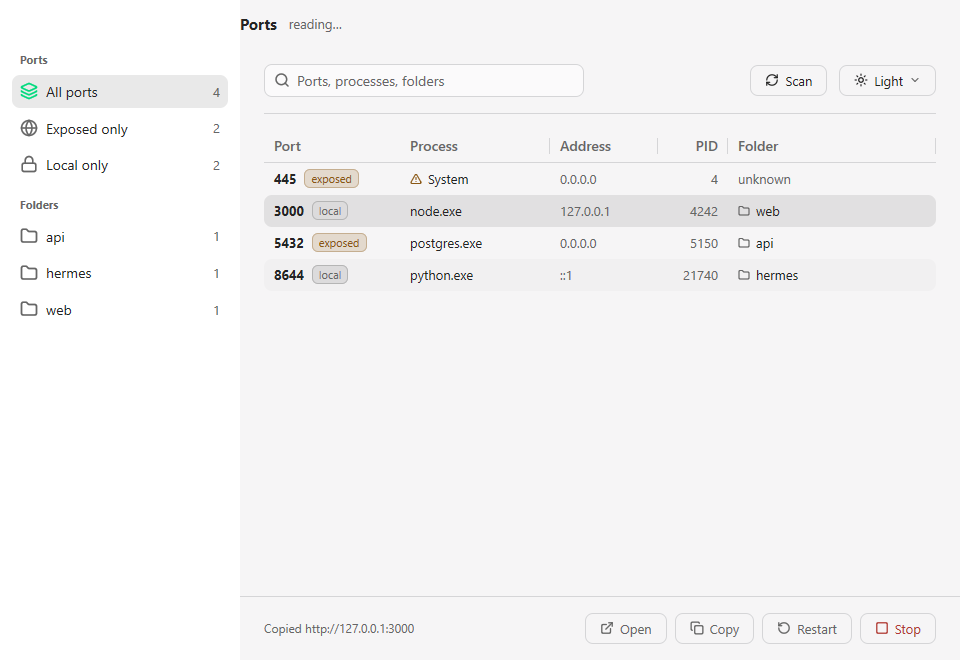Click the Copied http://127.0.0.1:3000 status message

[x=339, y=629]
